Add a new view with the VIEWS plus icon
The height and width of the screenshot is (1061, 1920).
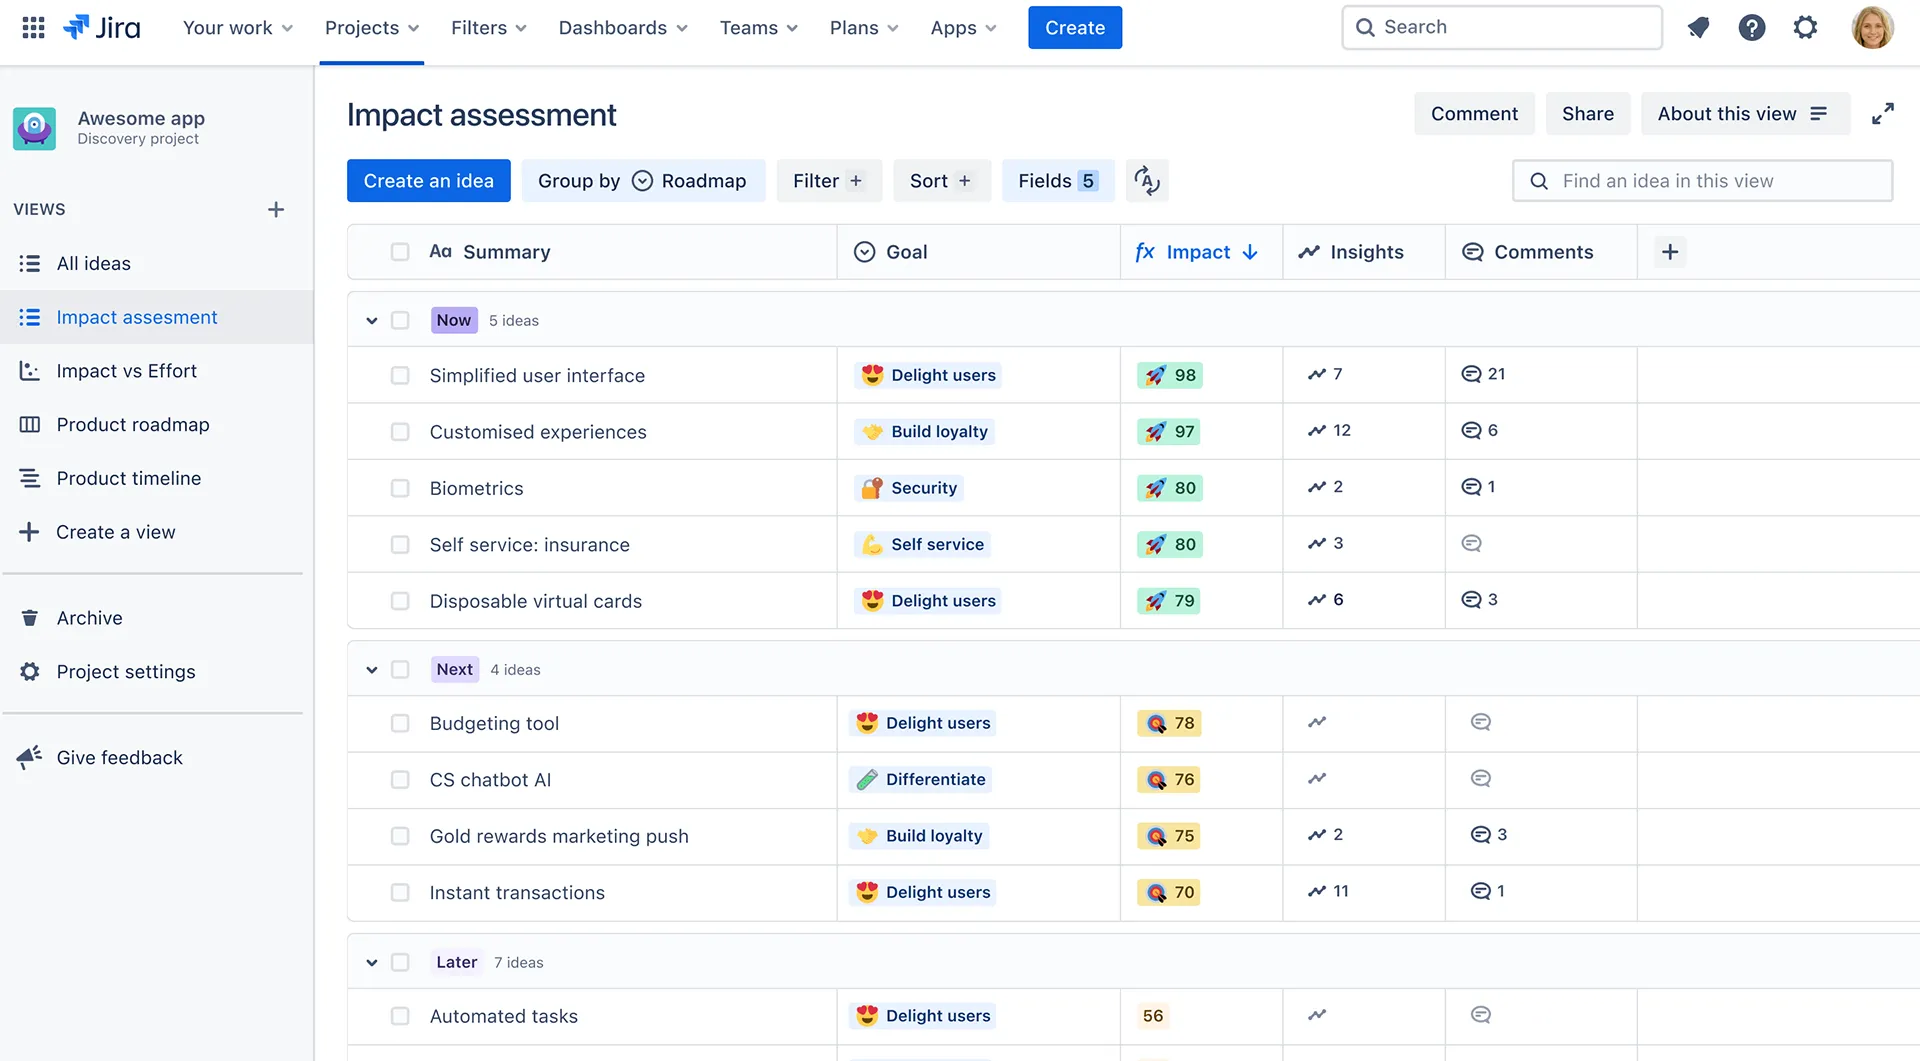pyautogui.click(x=276, y=209)
